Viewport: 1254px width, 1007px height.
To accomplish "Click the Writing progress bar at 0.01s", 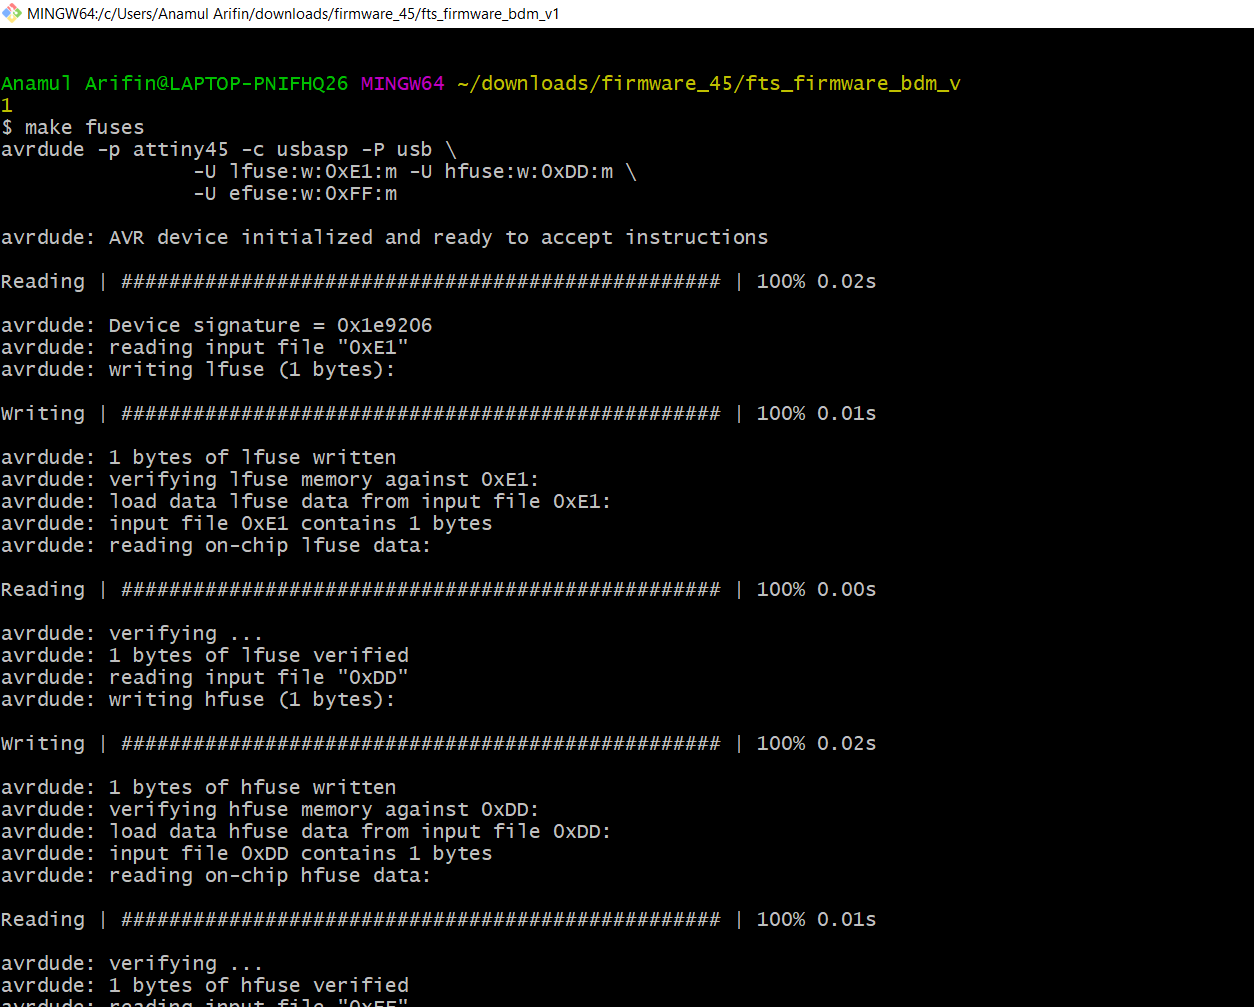I will point(439,414).
